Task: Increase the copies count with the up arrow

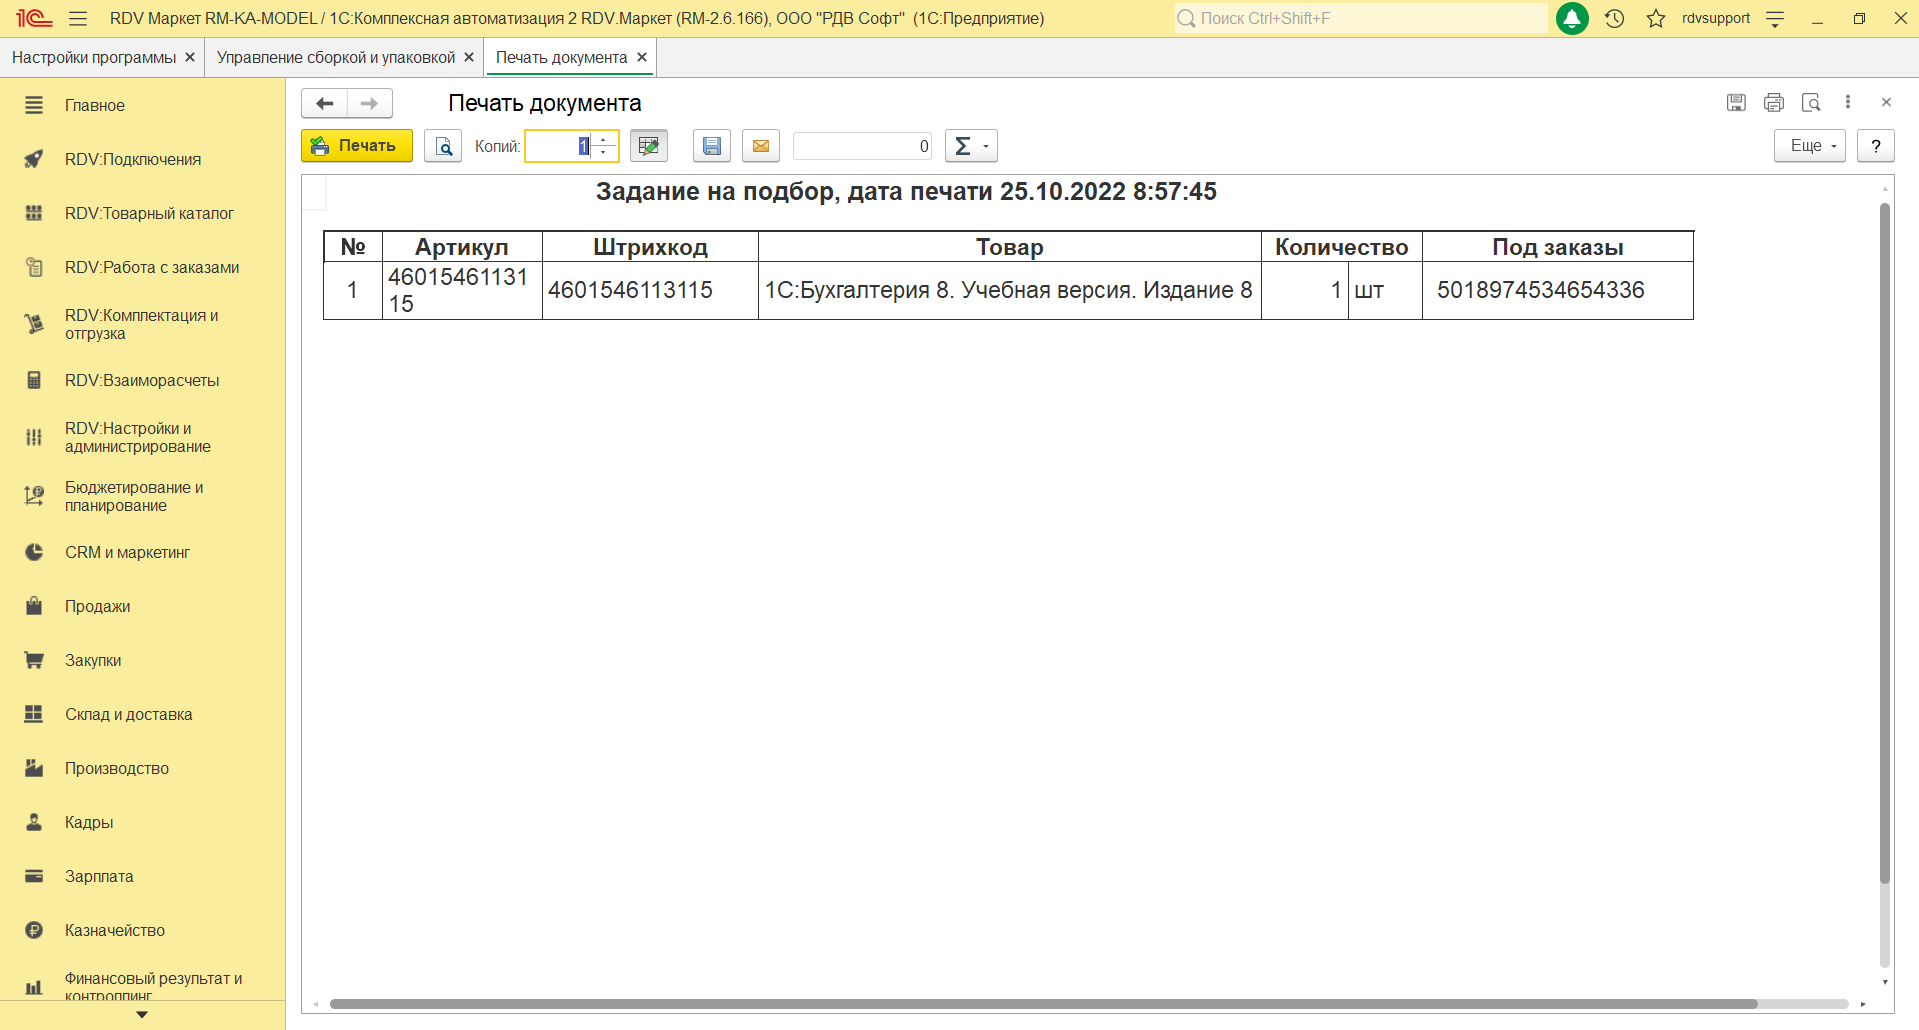Action: point(604,140)
